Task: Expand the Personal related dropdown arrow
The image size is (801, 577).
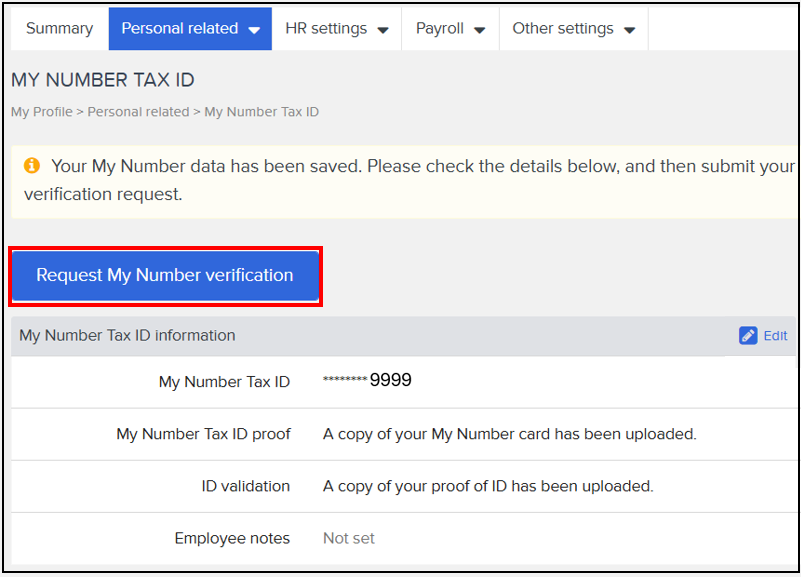Action: [254, 31]
